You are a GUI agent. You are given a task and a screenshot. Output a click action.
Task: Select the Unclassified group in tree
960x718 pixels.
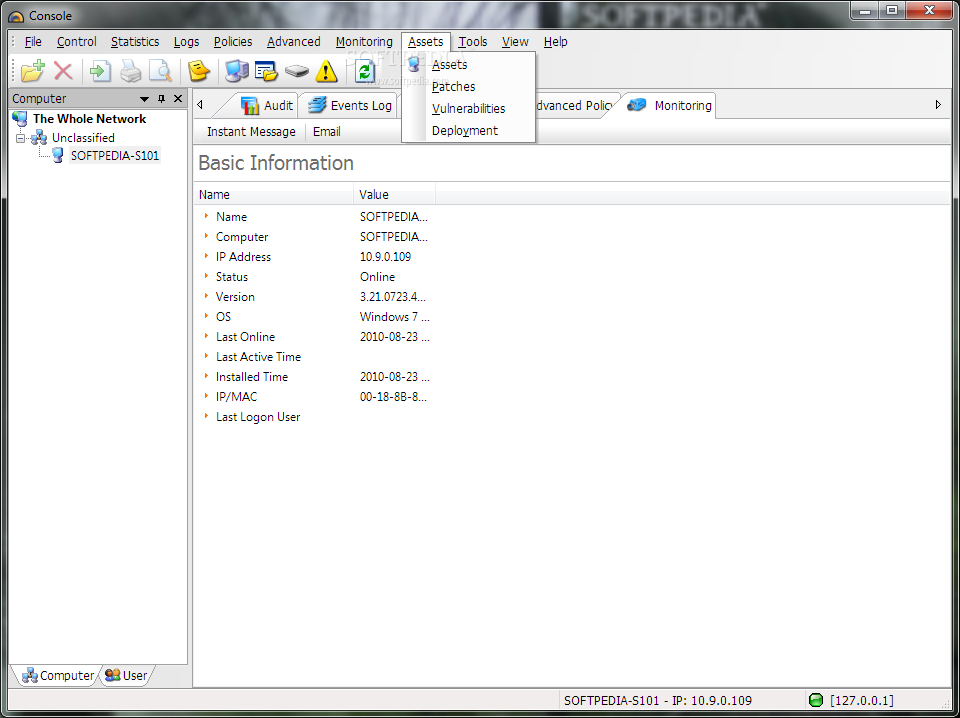pyautogui.click(x=83, y=138)
